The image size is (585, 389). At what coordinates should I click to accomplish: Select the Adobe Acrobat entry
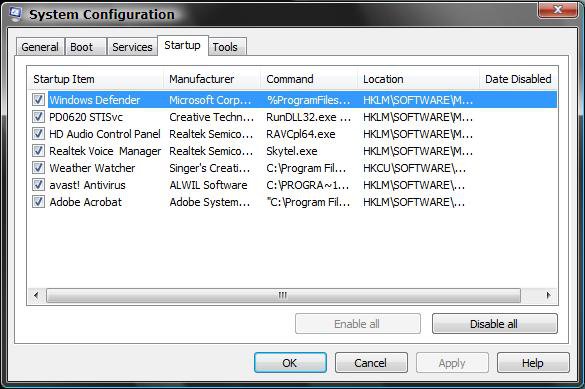tap(86, 202)
